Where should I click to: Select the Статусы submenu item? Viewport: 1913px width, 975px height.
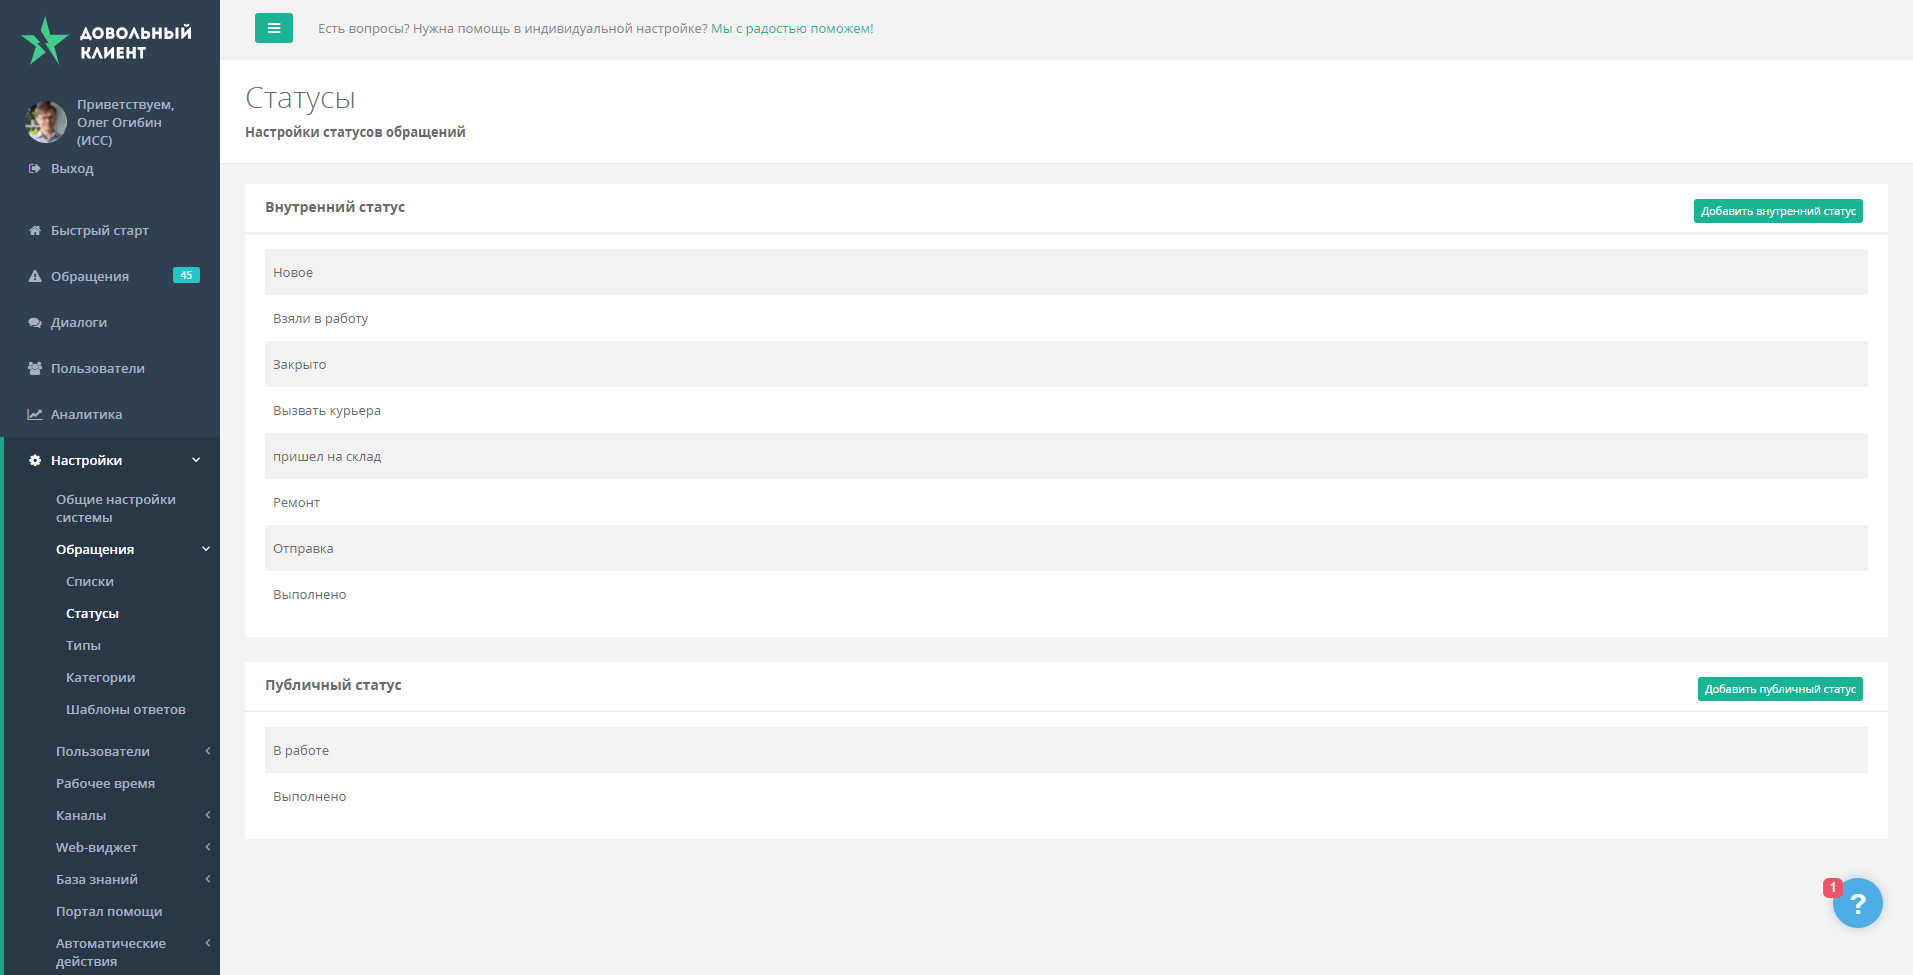pyautogui.click(x=92, y=613)
